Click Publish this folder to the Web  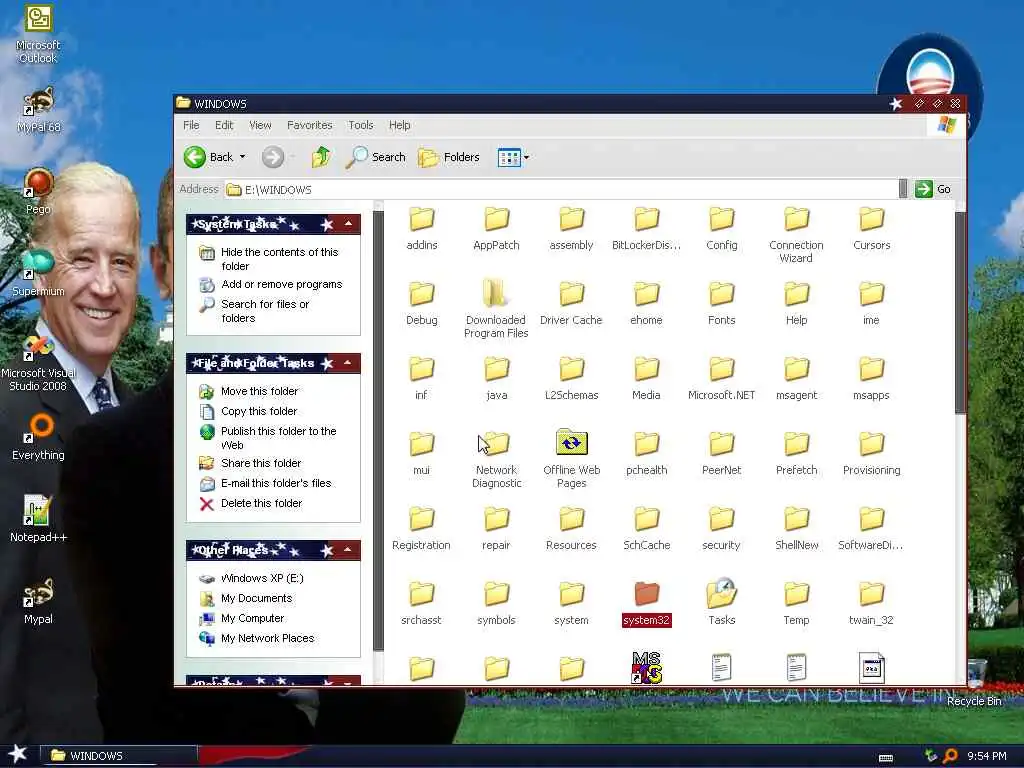[x=278, y=438]
